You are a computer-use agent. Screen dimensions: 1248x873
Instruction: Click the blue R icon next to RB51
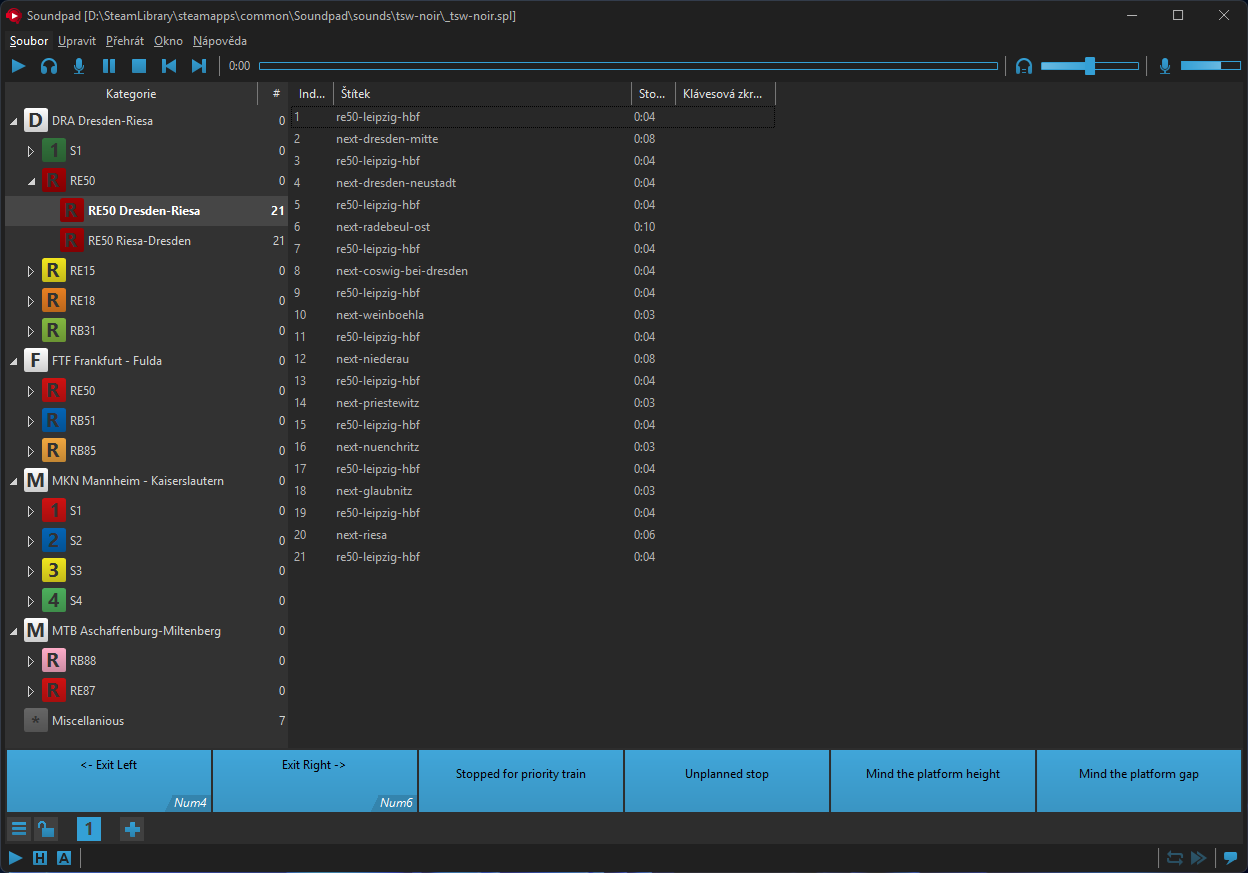(x=54, y=421)
